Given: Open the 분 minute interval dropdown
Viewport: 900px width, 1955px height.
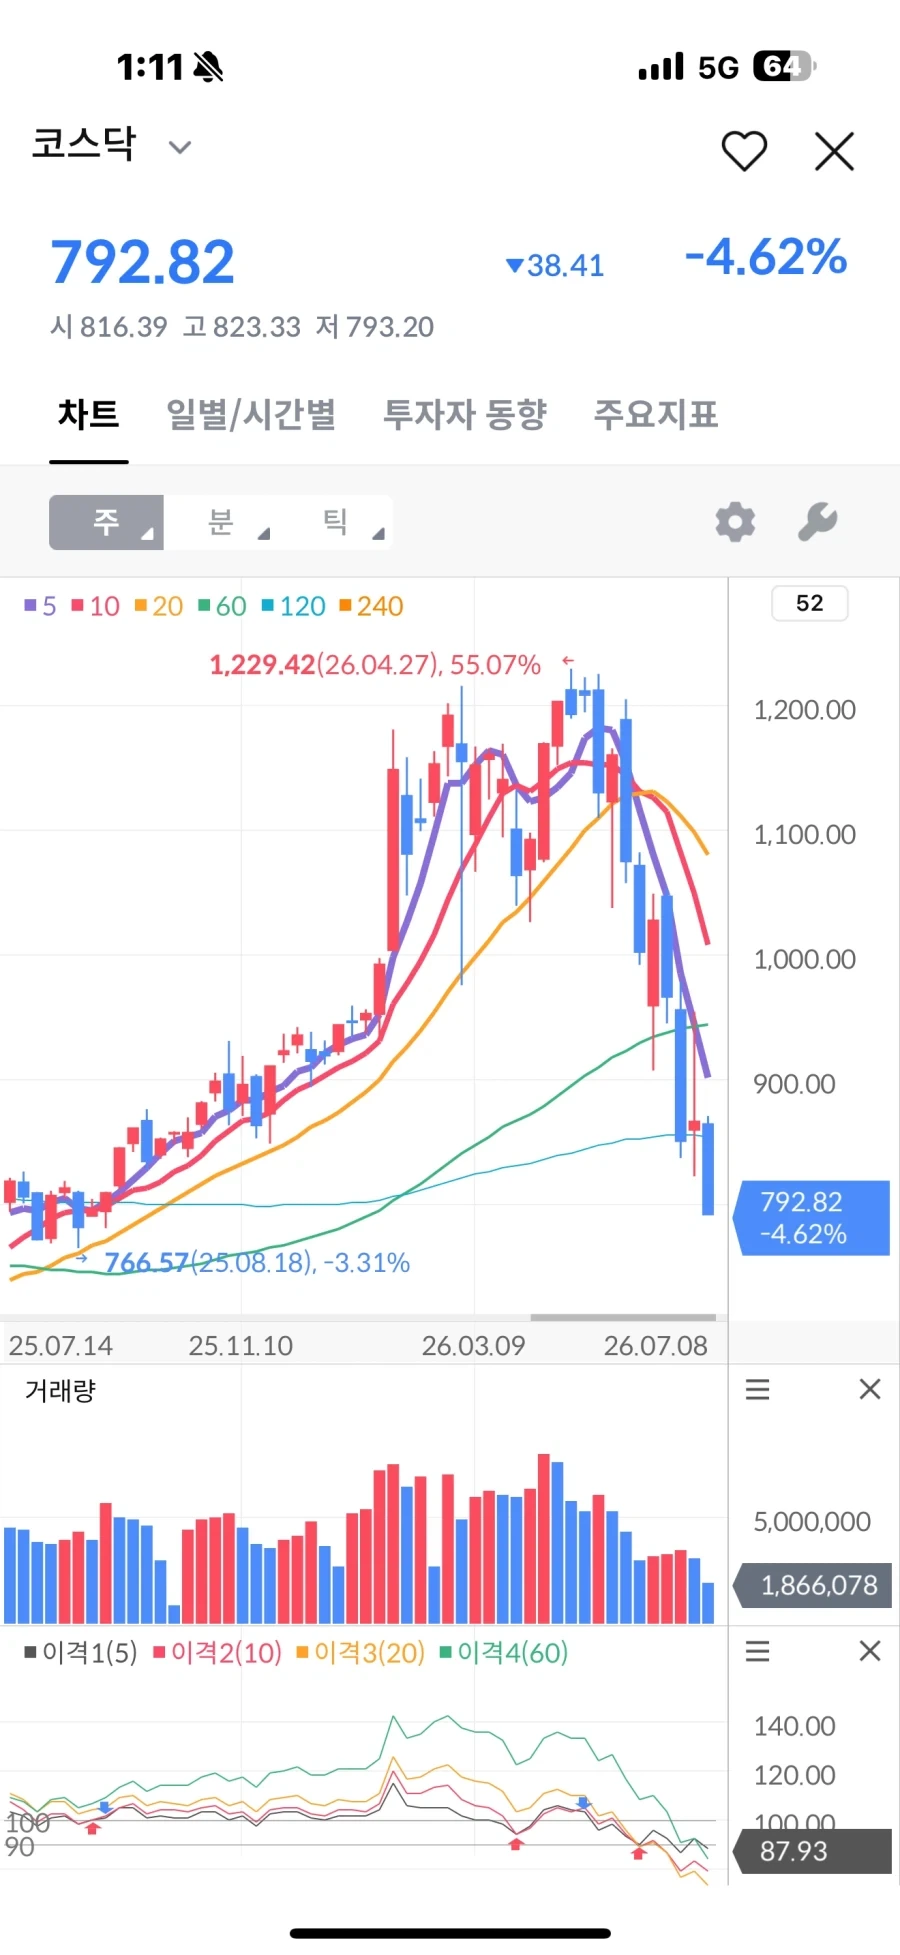Looking at the screenshot, I should (235, 522).
